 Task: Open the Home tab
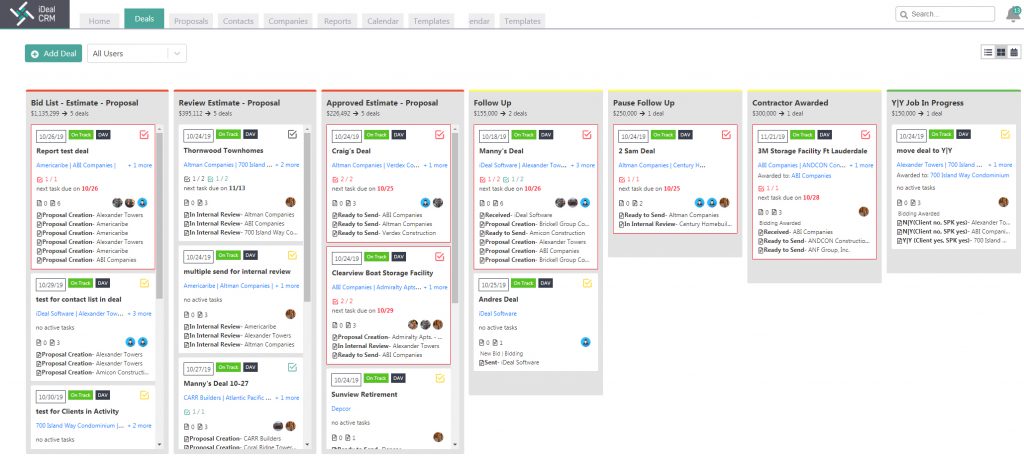click(x=99, y=21)
